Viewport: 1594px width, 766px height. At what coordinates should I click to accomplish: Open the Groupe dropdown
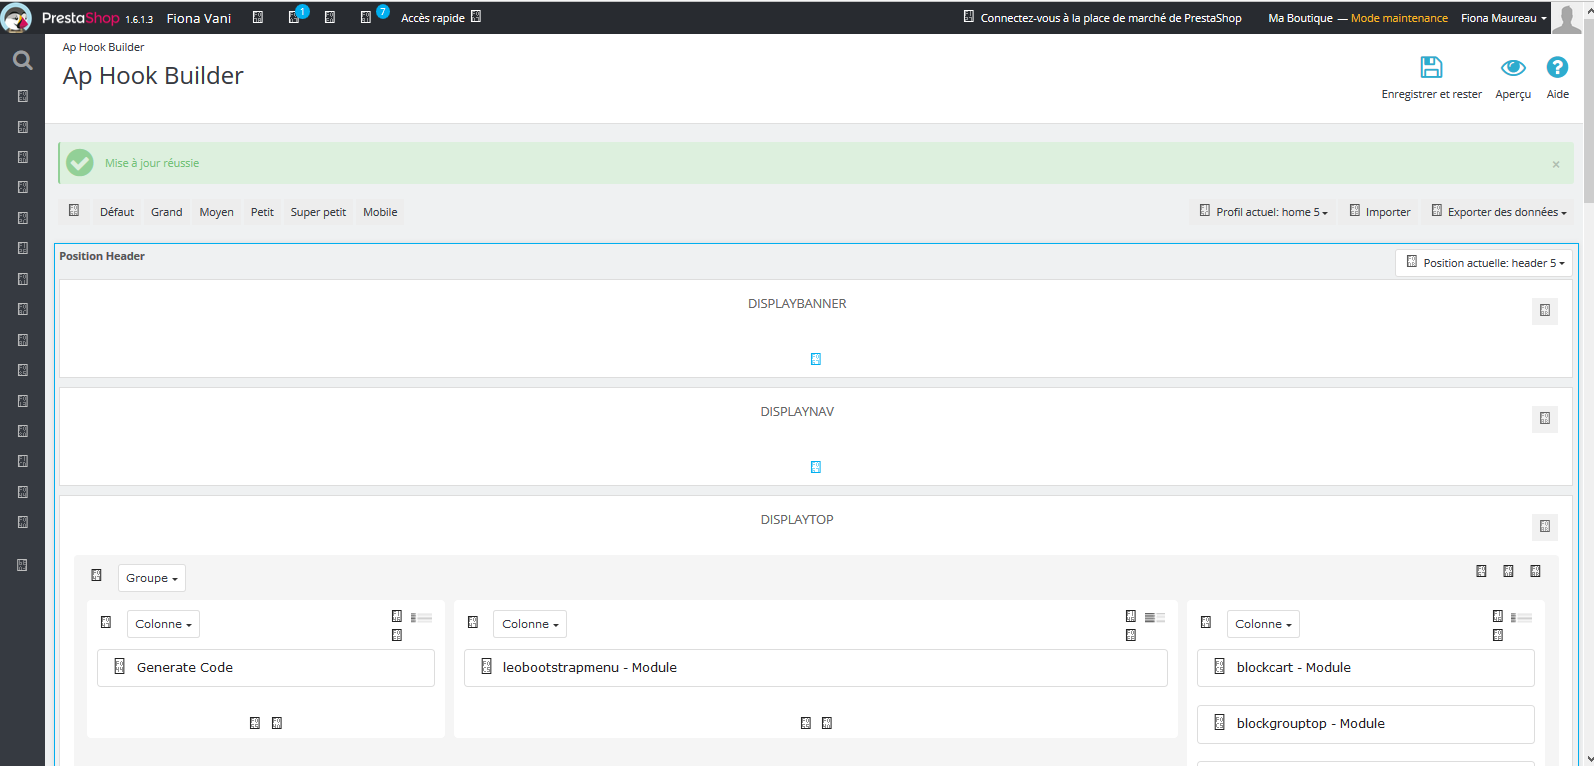pyautogui.click(x=152, y=578)
